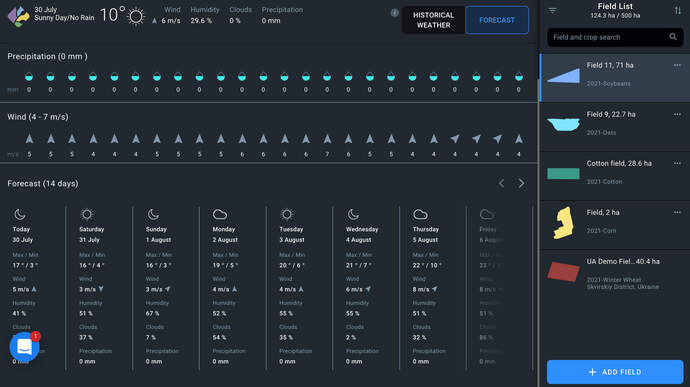Click wind arrow next to 8 m/s Thursday

click(434, 289)
